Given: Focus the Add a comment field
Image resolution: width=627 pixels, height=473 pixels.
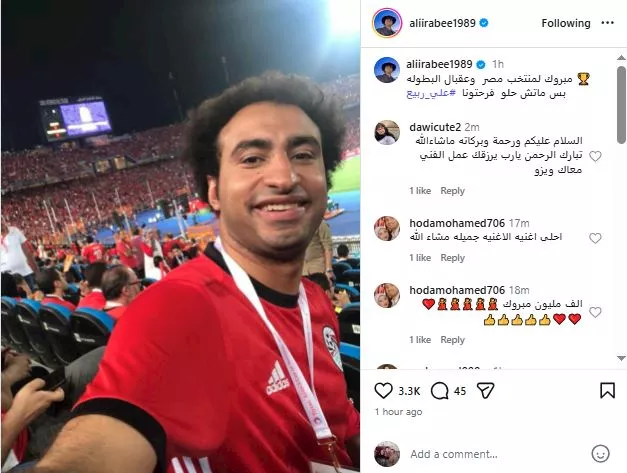Looking at the screenshot, I should click(496, 454).
